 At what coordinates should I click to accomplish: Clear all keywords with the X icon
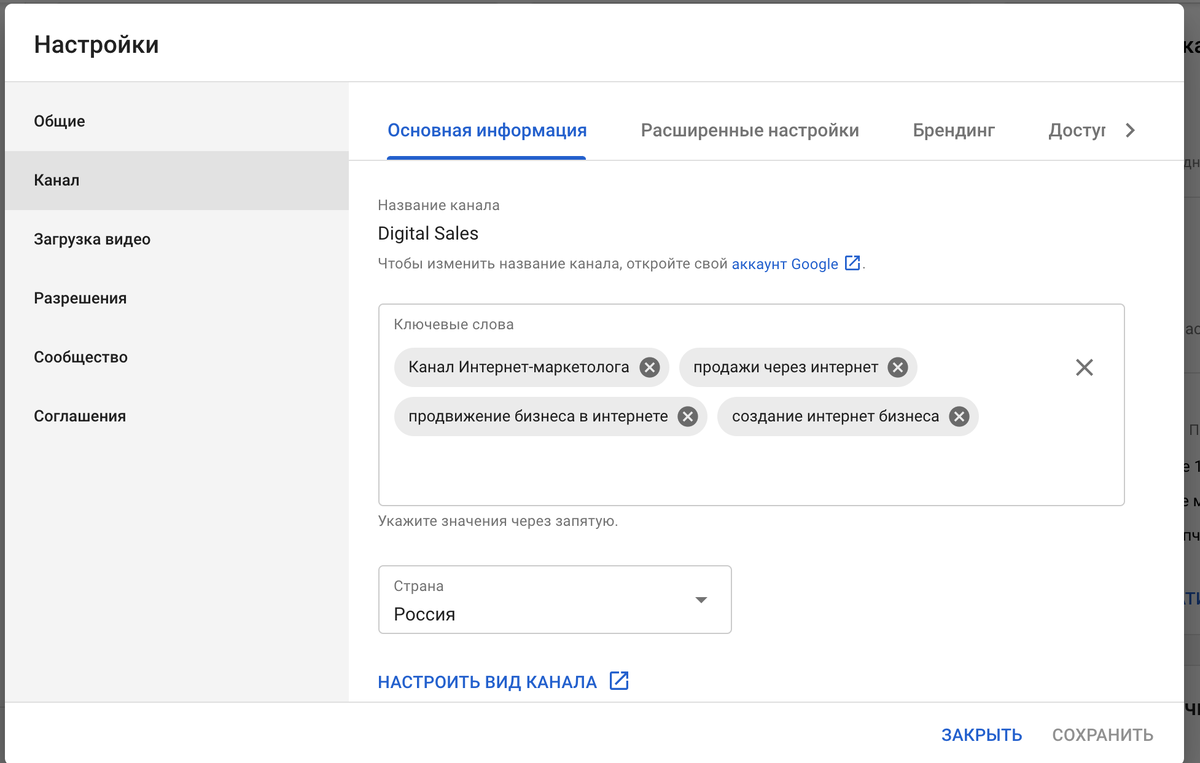(1084, 367)
